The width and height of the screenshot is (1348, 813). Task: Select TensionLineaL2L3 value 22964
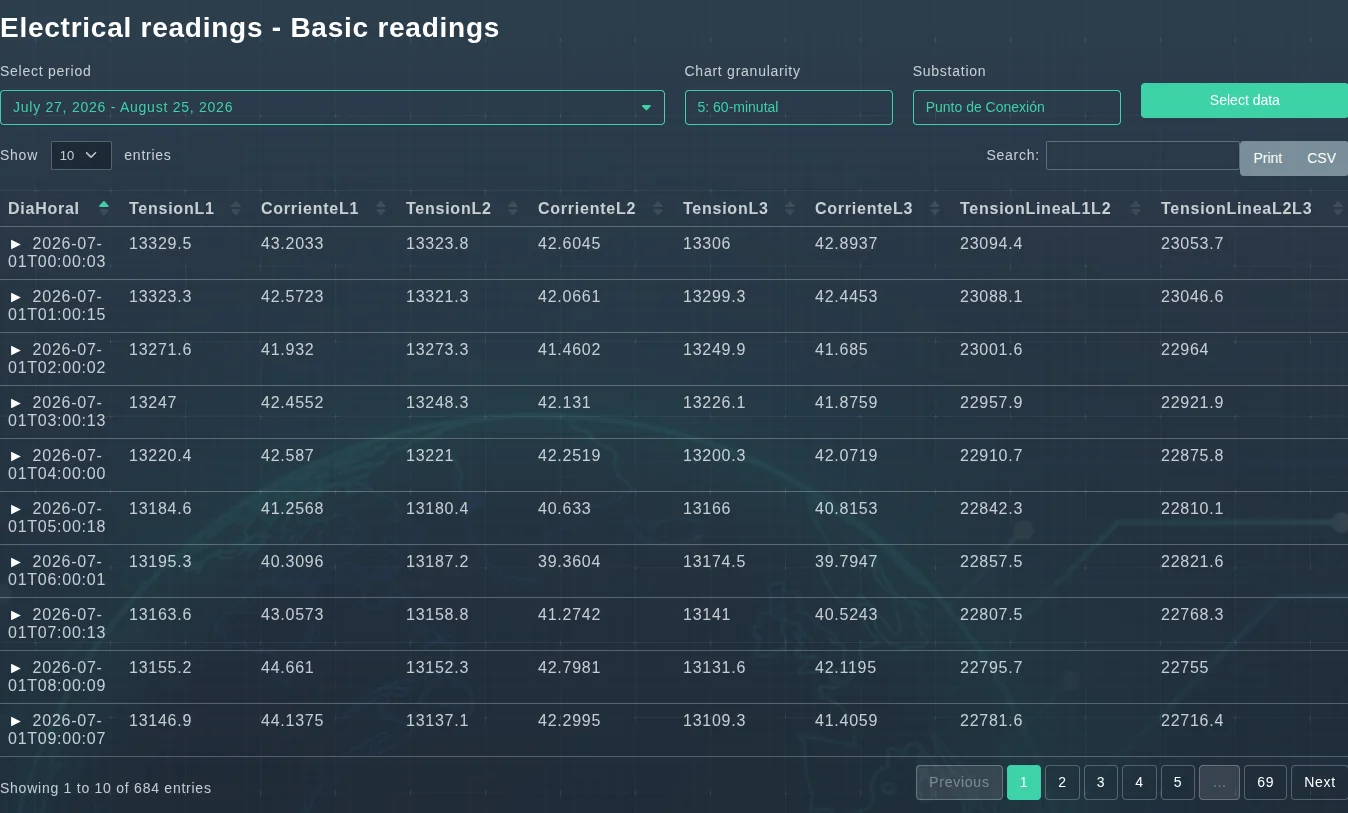point(1185,350)
